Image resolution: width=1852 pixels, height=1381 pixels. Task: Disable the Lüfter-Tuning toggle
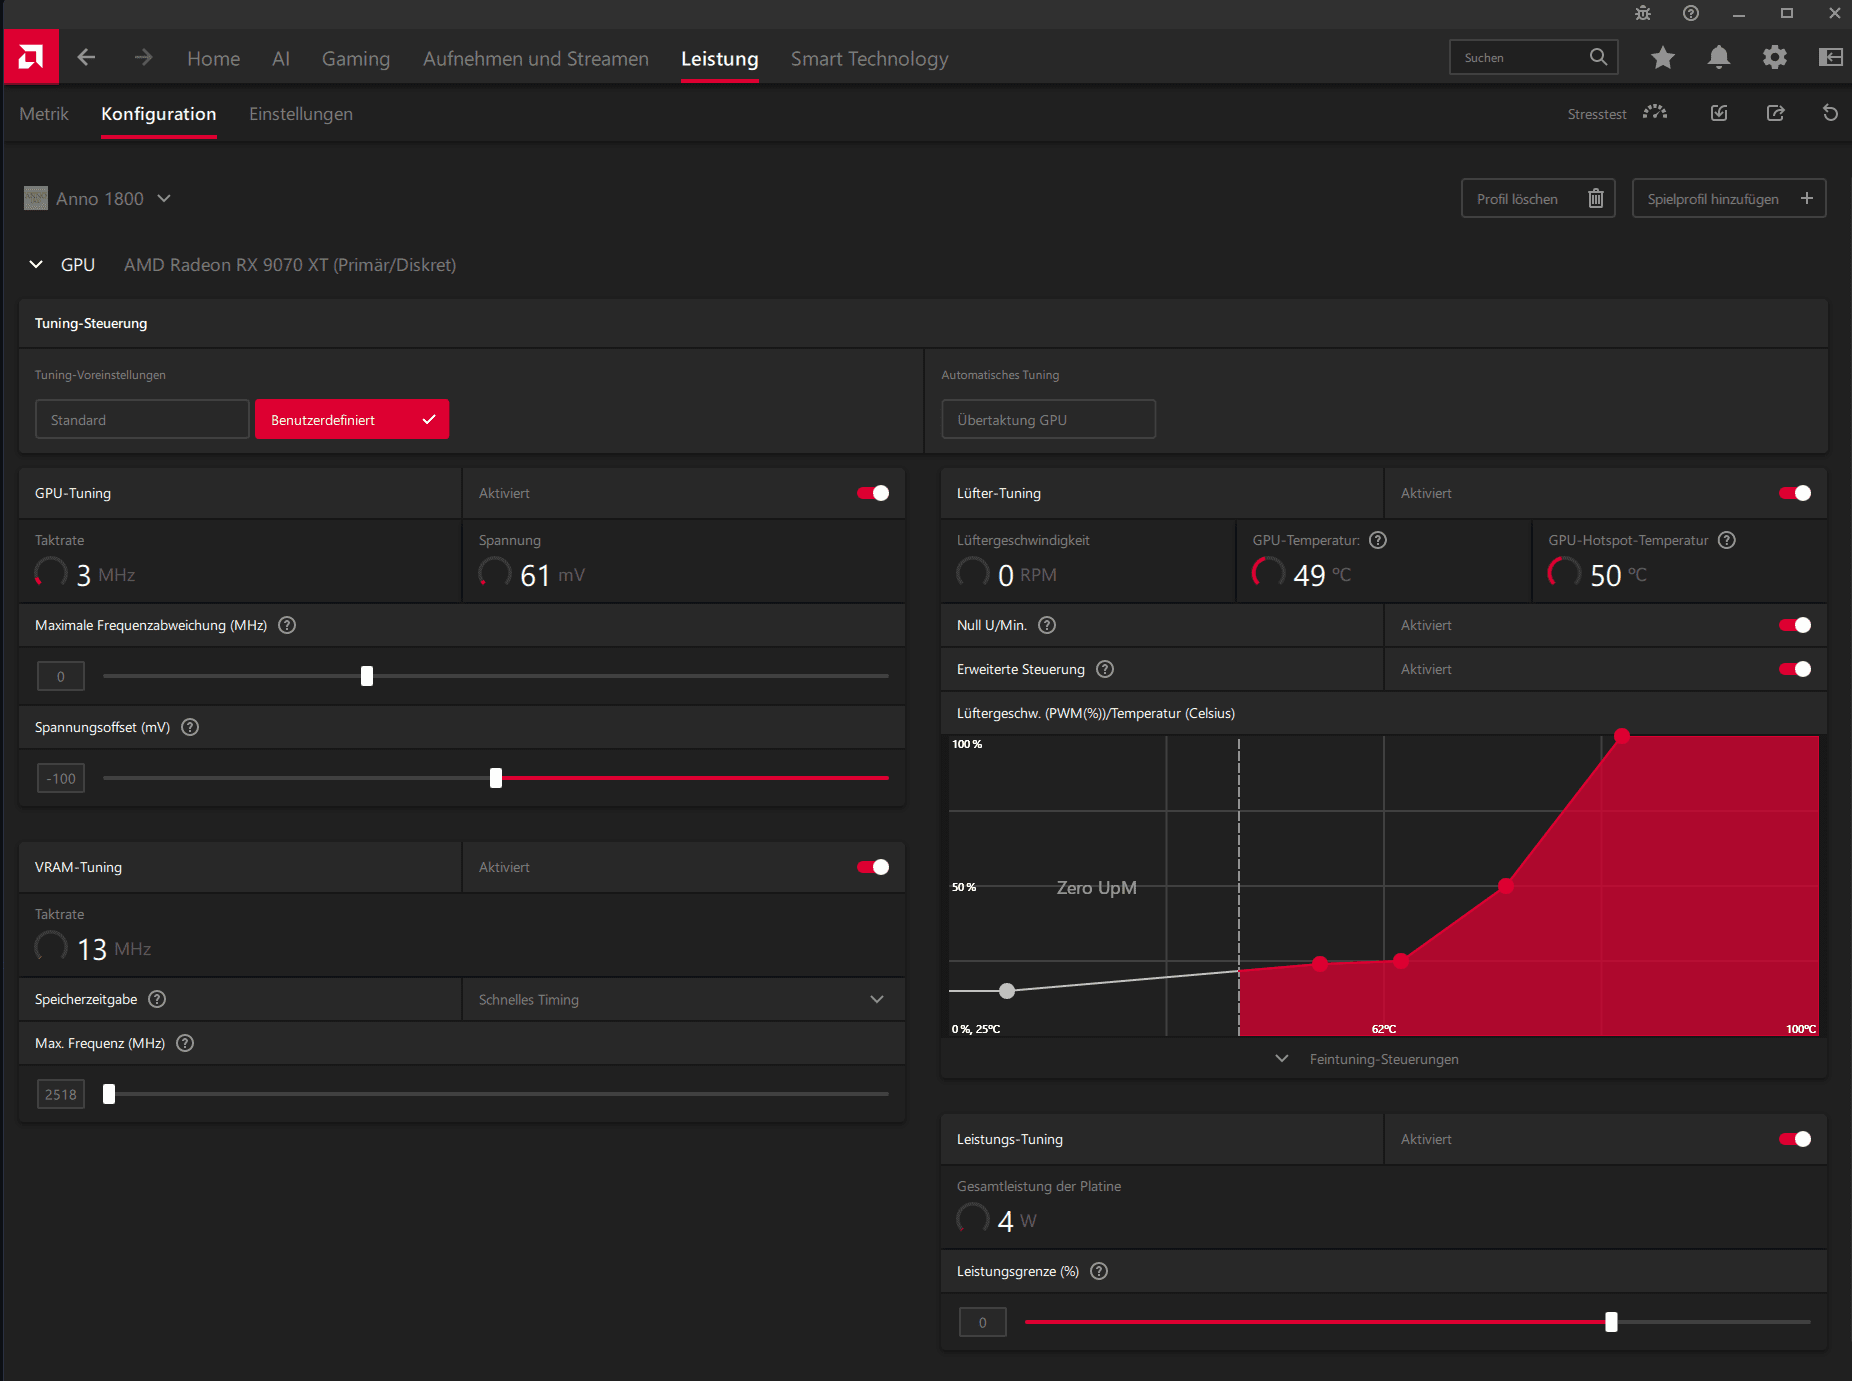pos(1795,493)
